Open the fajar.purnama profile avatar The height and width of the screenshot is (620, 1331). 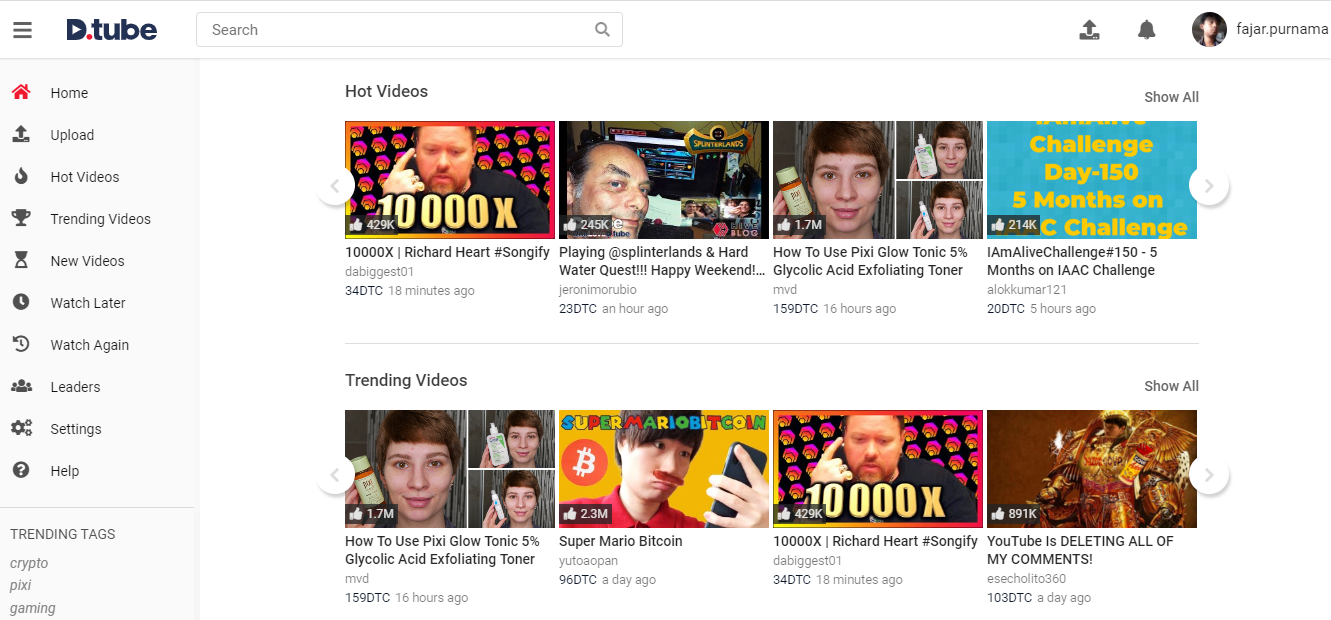click(x=1209, y=30)
